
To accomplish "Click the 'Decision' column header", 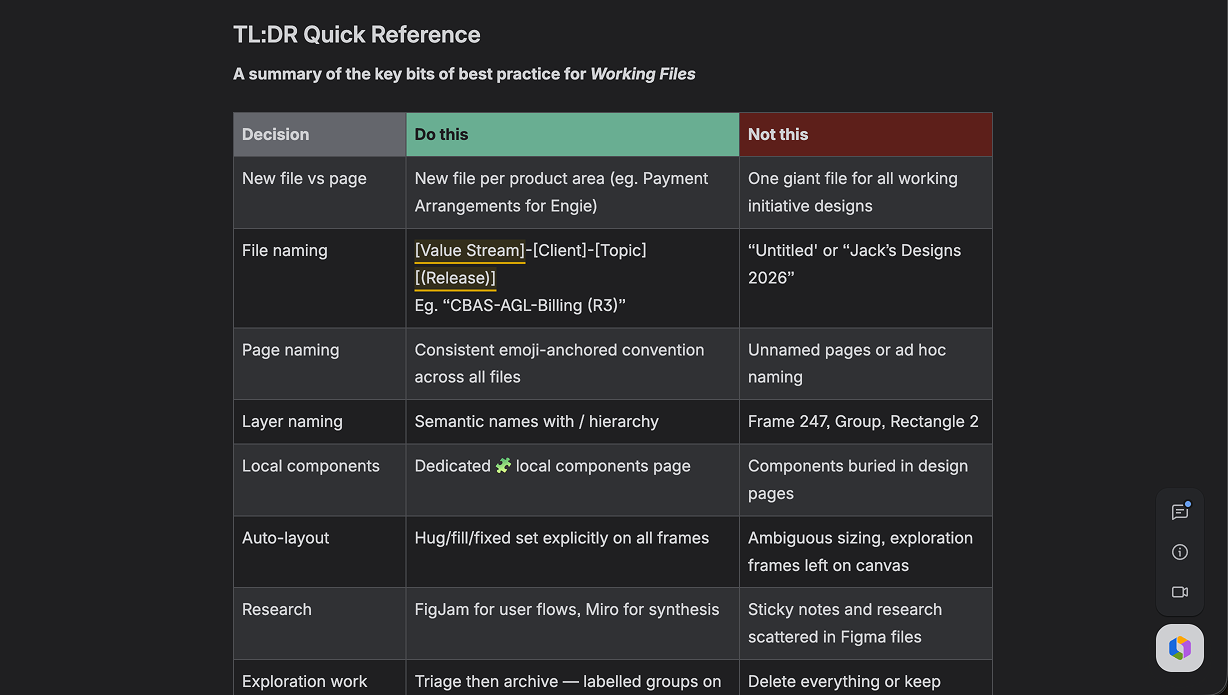I will pyautogui.click(x=320, y=134).
